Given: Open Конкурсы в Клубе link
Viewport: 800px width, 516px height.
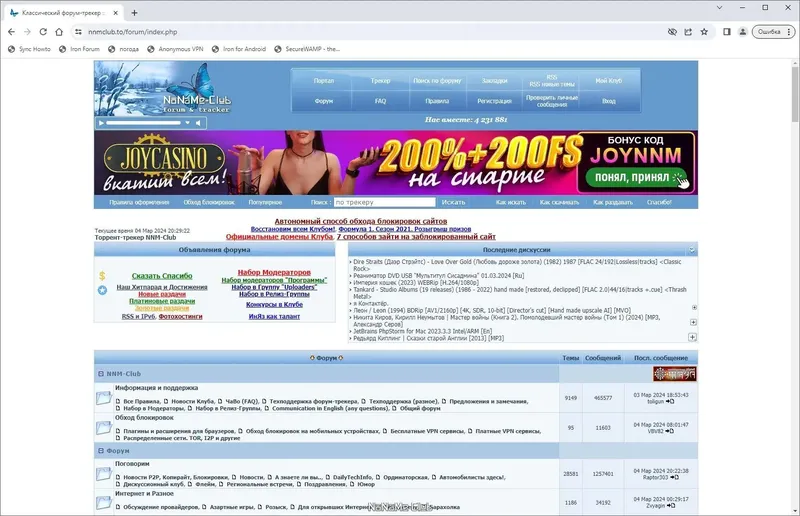Looking at the screenshot, I should [x=274, y=305].
